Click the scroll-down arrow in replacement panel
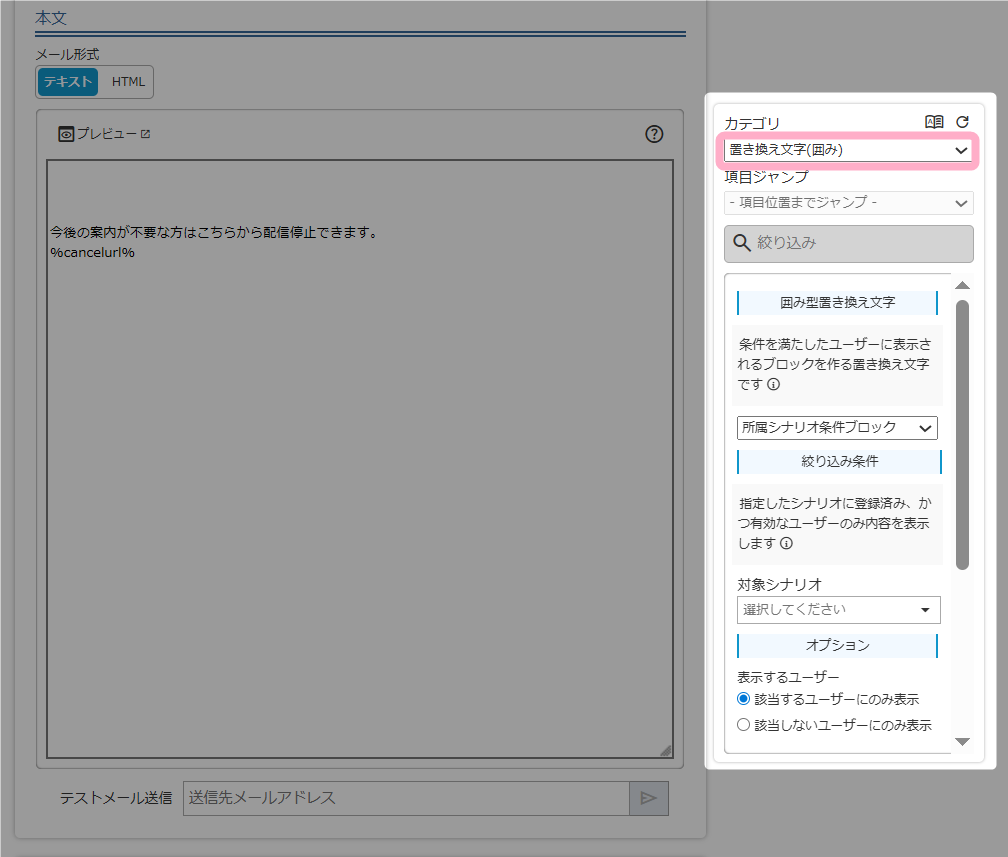Screen dimensions: 1008x857 pyautogui.click(x=962, y=741)
